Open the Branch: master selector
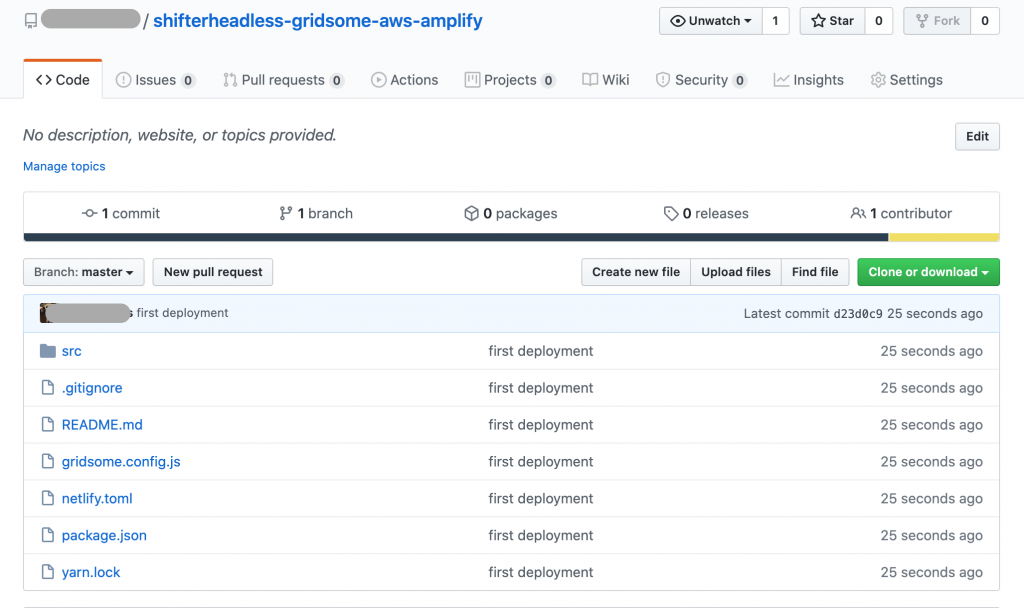 (x=84, y=272)
